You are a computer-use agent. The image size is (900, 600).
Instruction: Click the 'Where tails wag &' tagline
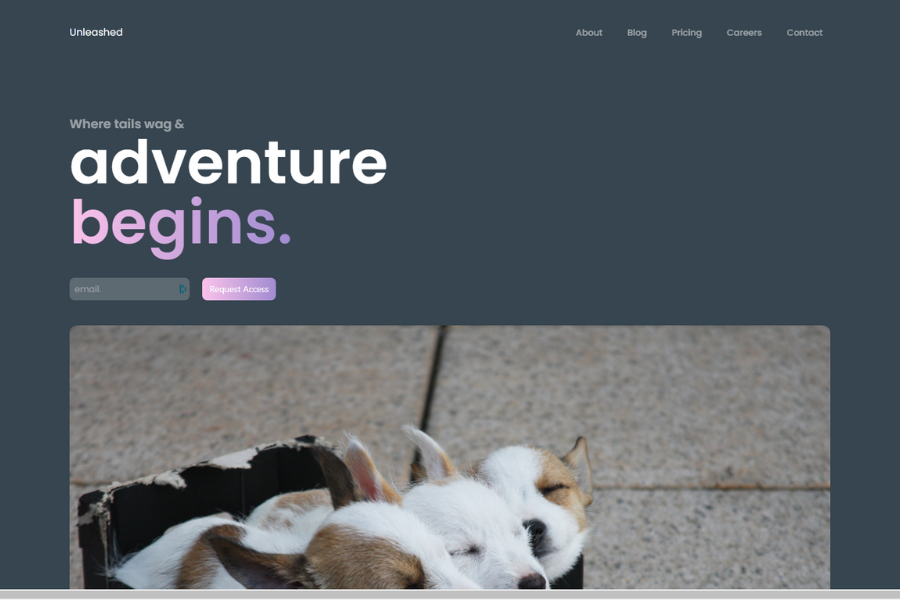(127, 124)
